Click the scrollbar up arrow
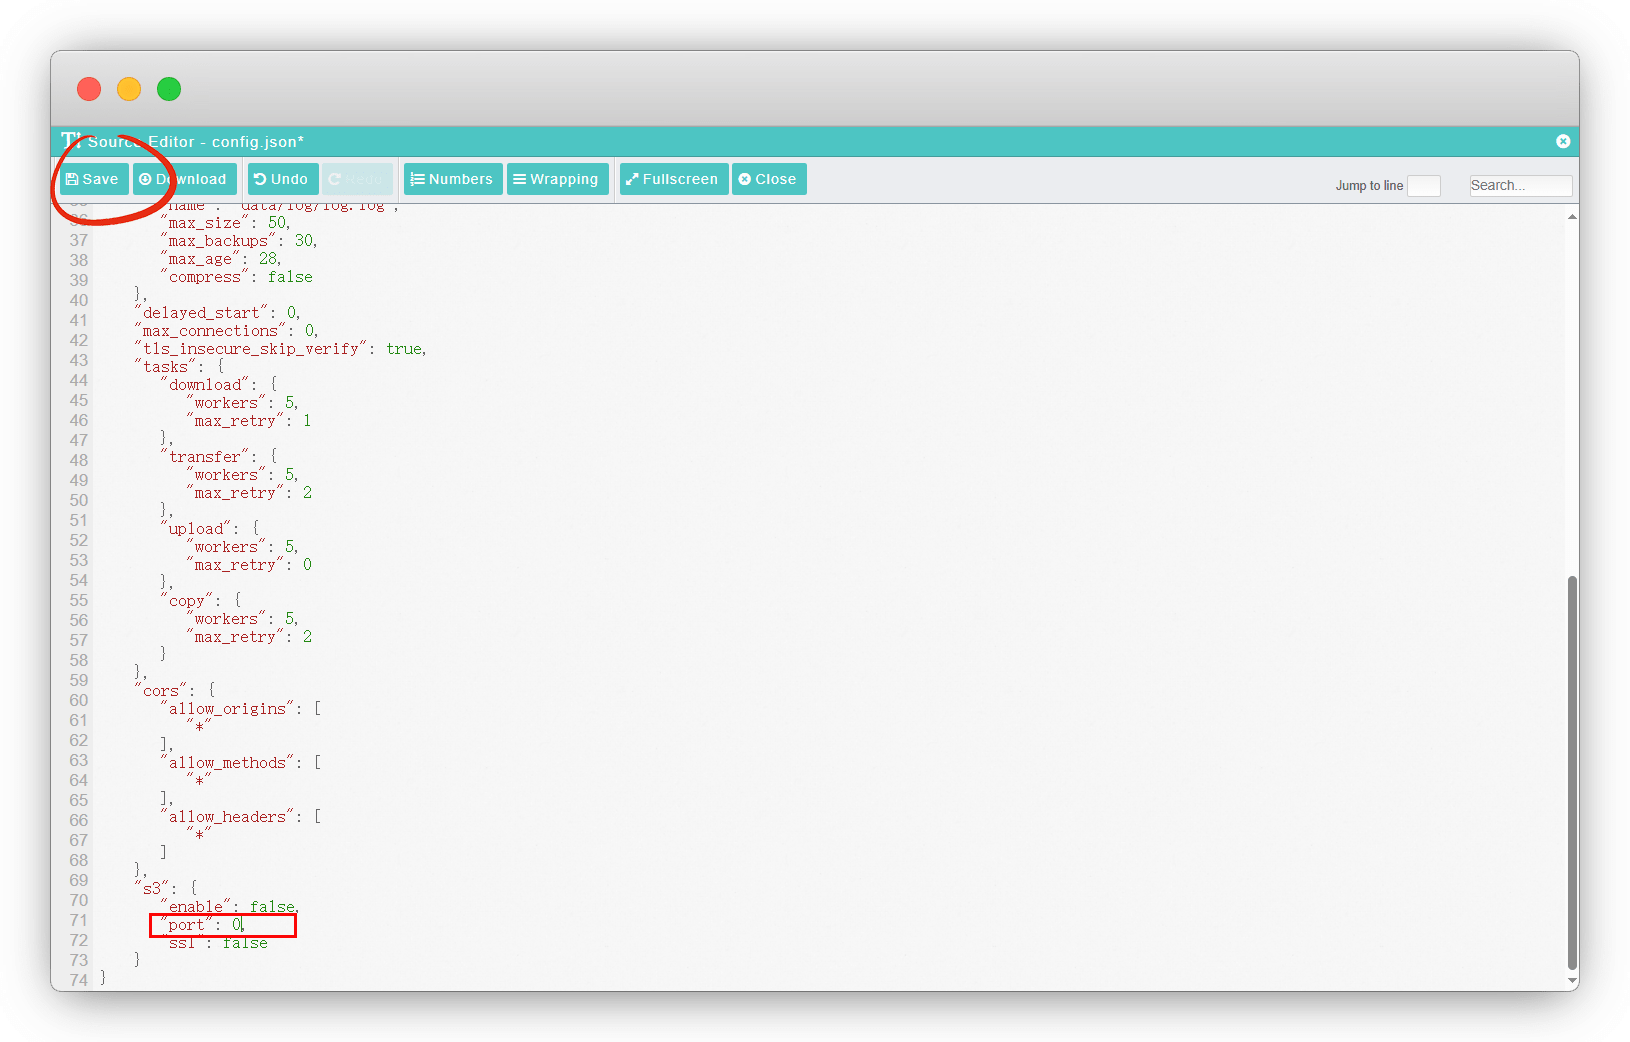This screenshot has height=1042, width=1630. [x=1572, y=216]
